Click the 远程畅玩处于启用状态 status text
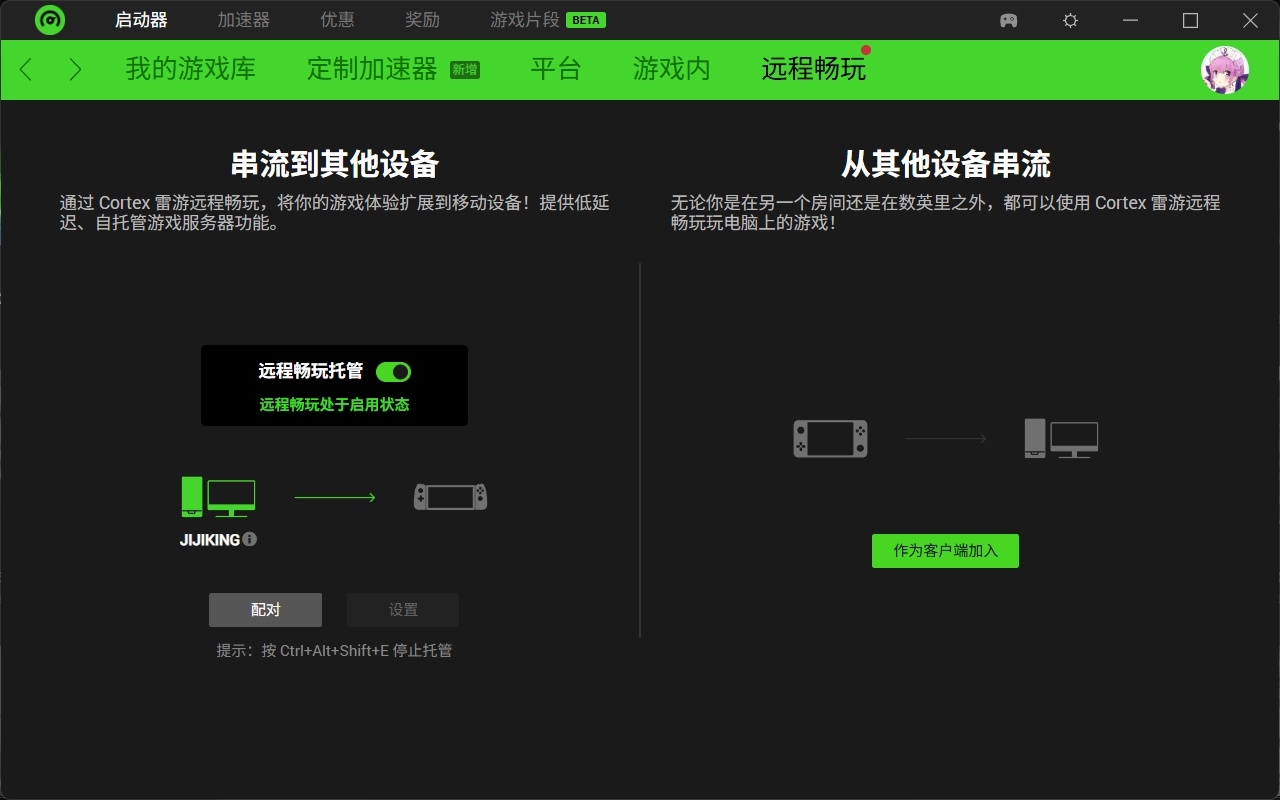The height and width of the screenshot is (800, 1280). pos(335,405)
